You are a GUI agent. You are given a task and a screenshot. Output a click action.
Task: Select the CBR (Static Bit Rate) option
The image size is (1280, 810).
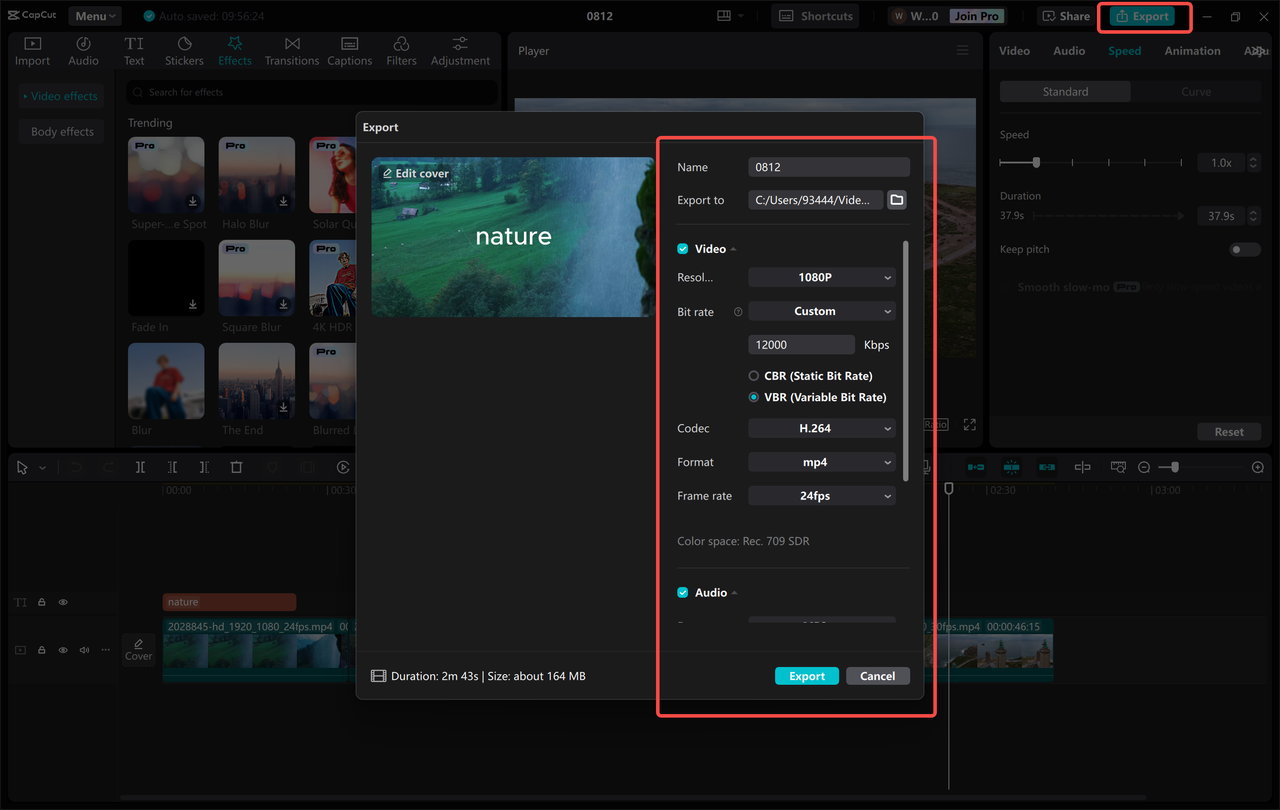click(x=752, y=375)
